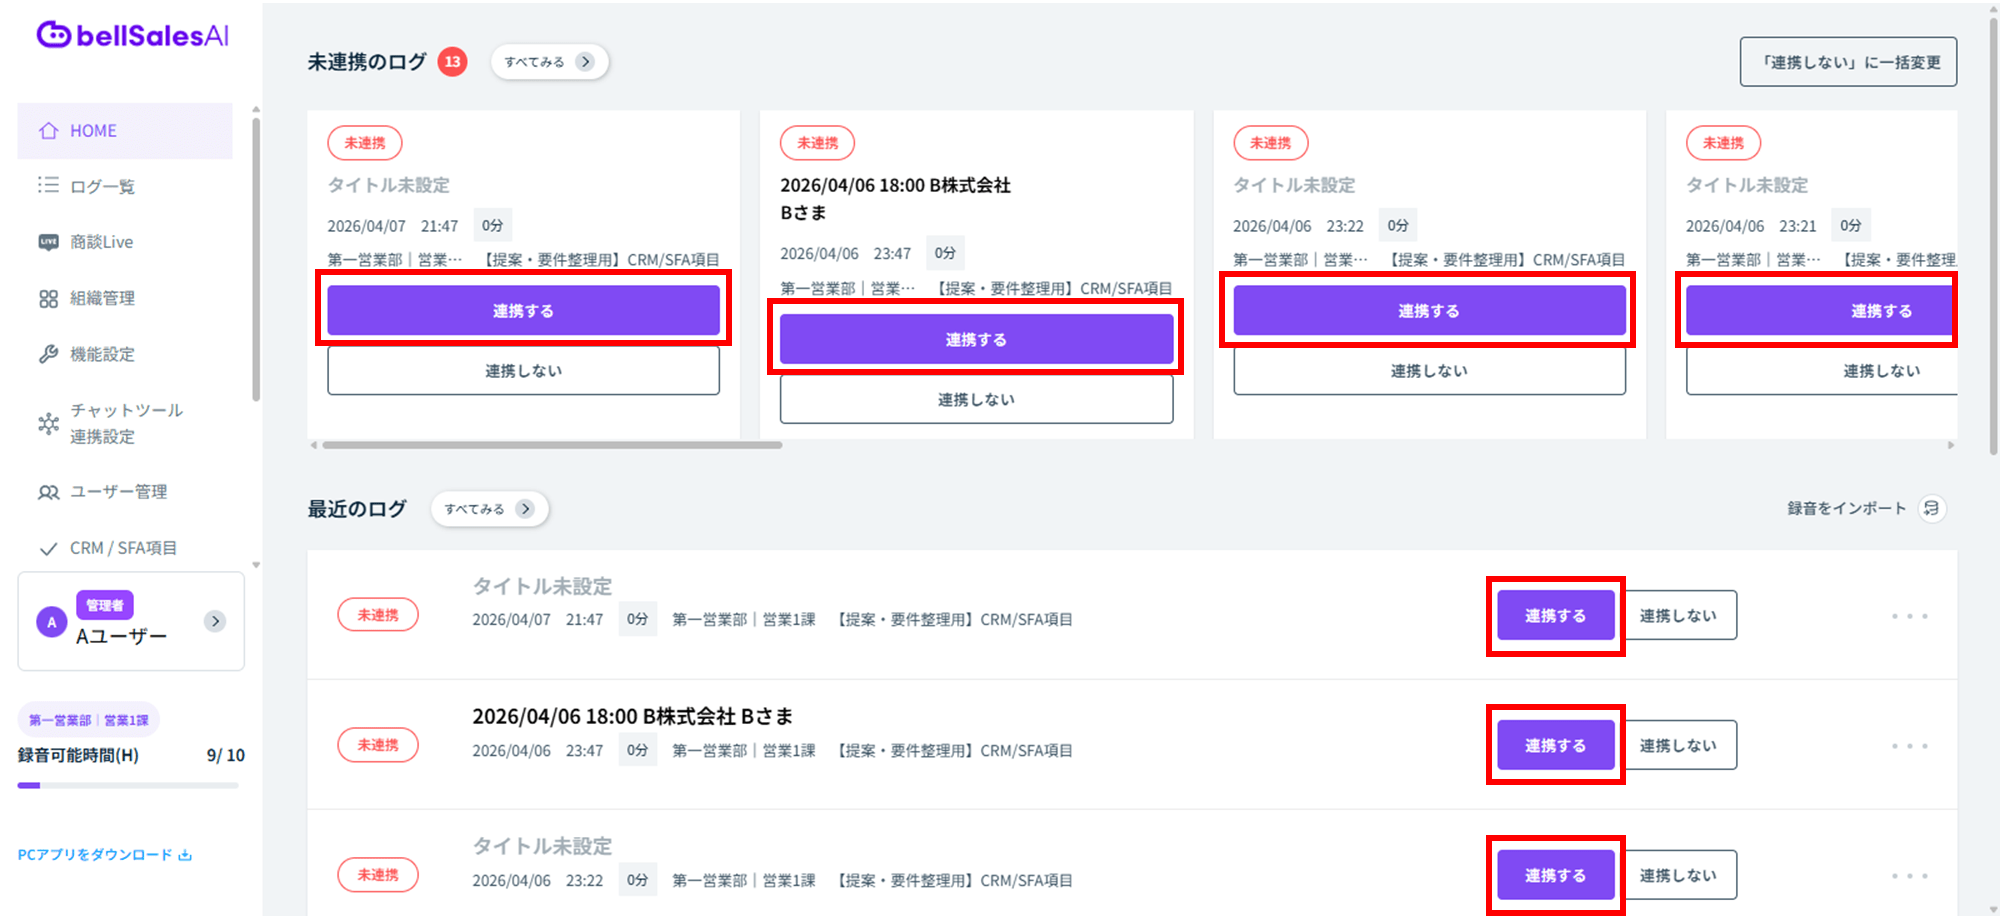Click the 商談Live icon in sidebar
The width and height of the screenshot is (2000, 916).
pos(48,242)
